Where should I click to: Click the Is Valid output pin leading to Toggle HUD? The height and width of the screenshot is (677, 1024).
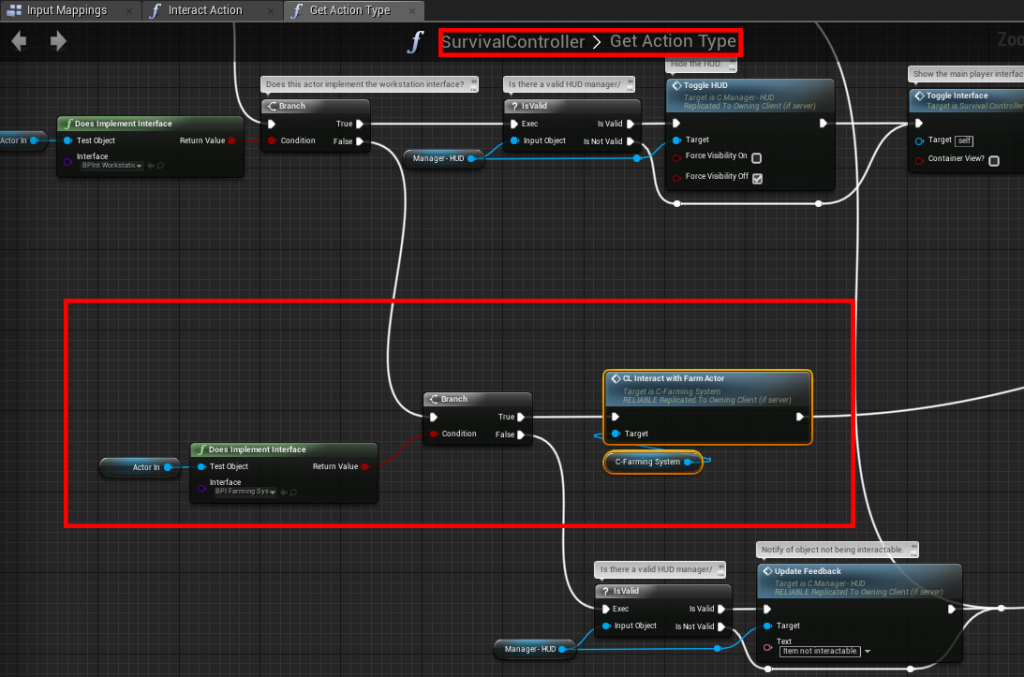pos(630,124)
